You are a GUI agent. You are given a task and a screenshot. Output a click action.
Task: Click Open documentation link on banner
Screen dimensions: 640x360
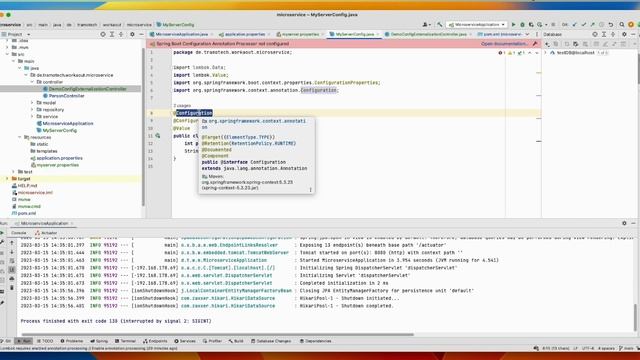point(505,44)
